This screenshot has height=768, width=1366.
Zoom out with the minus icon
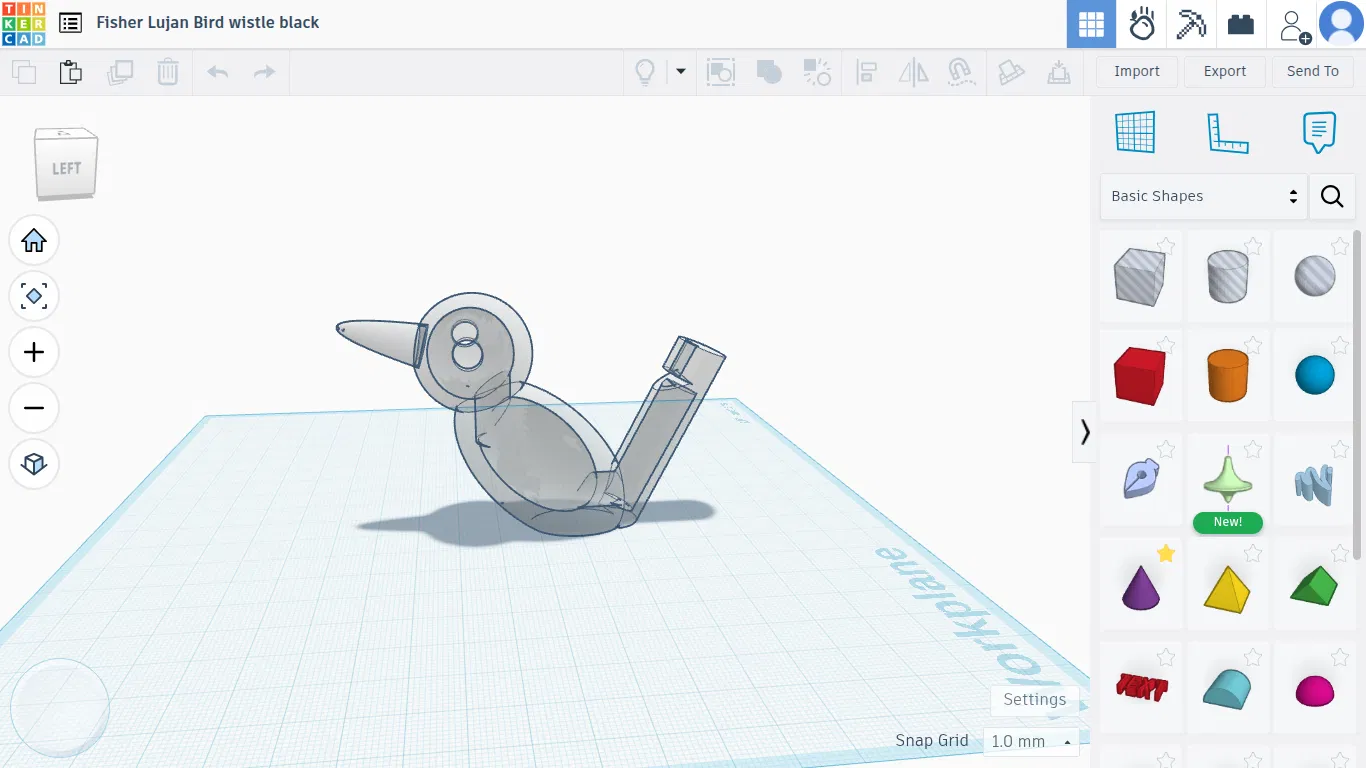click(x=34, y=408)
